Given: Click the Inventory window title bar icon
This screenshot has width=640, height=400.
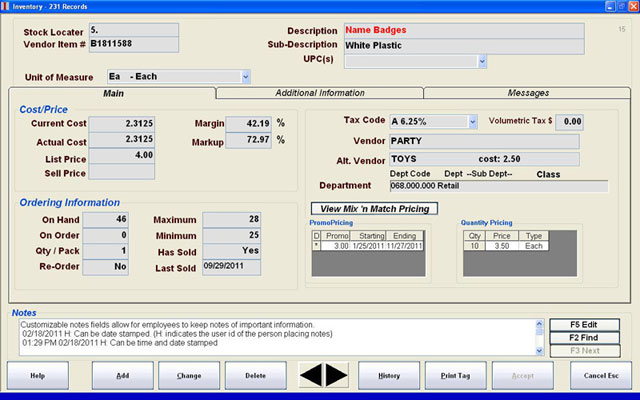Looking at the screenshot, I should point(7,7).
